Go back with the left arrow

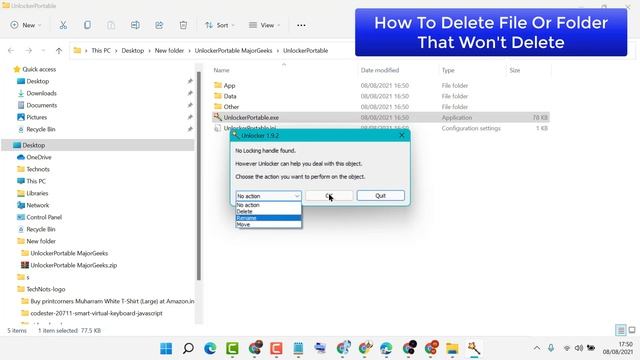[x=11, y=51]
